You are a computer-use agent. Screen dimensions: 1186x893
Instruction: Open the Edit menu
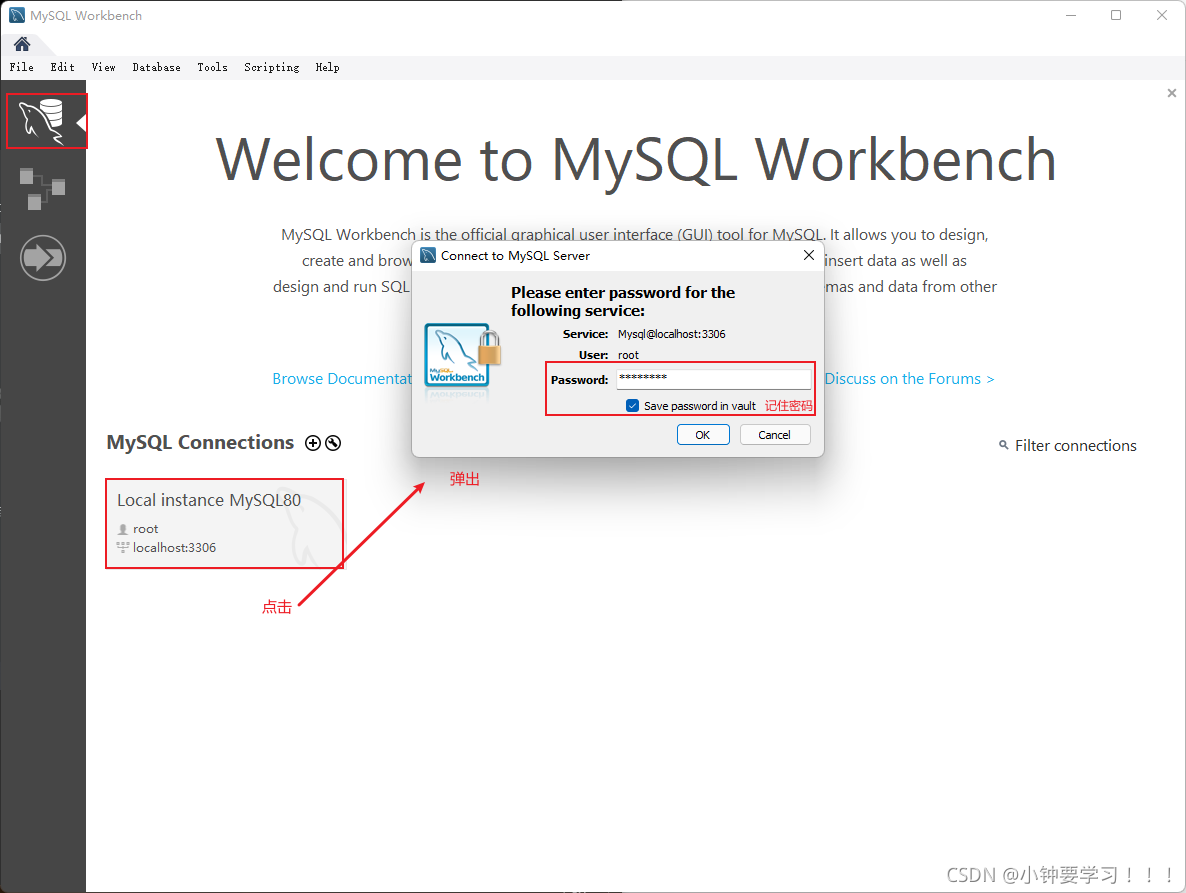pyautogui.click(x=63, y=67)
